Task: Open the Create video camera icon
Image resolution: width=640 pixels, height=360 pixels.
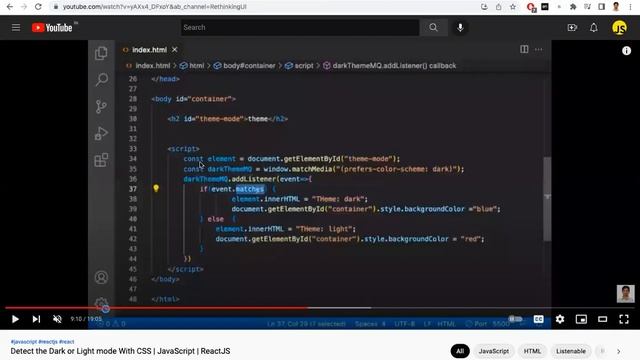Action: coord(572,27)
